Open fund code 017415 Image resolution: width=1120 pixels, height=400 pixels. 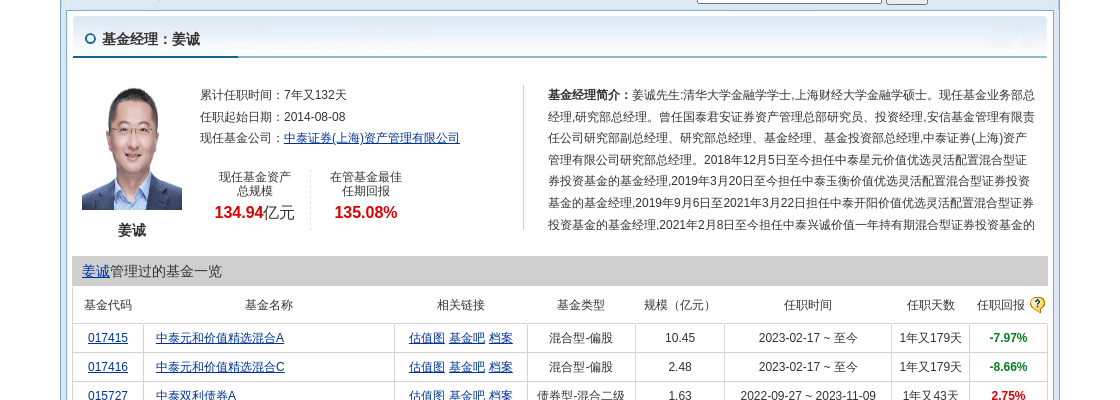point(108,338)
